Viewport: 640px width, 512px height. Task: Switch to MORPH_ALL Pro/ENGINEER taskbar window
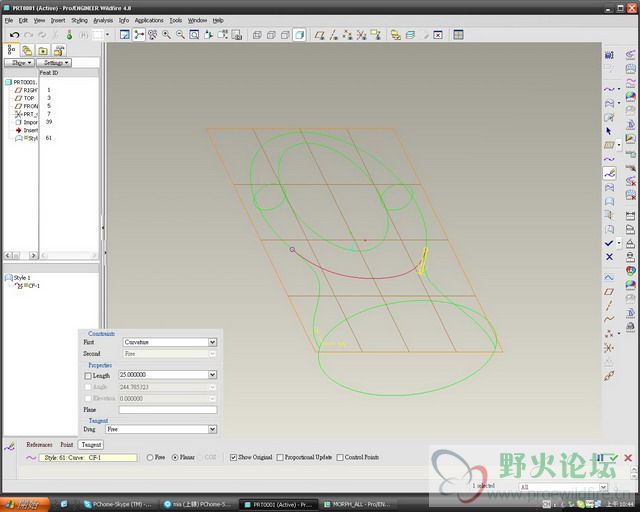tap(357, 505)
